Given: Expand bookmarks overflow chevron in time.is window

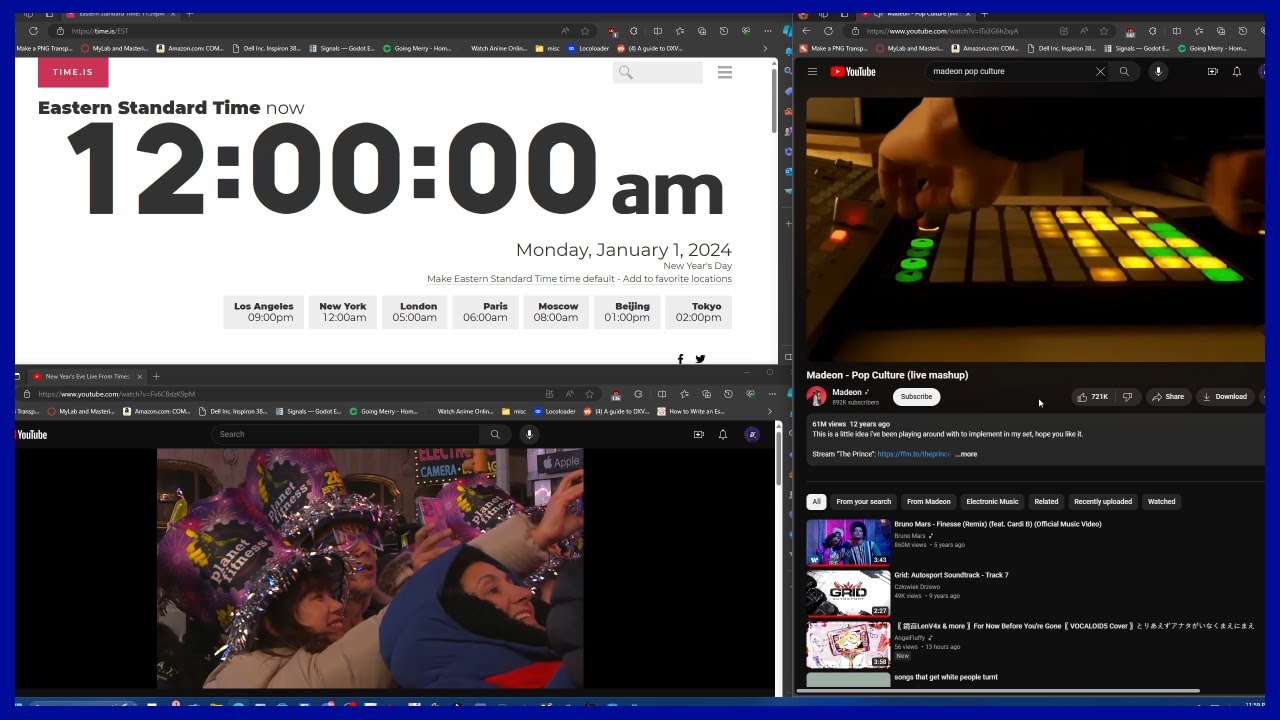Looking at the screenshot, I should [766, 48].
